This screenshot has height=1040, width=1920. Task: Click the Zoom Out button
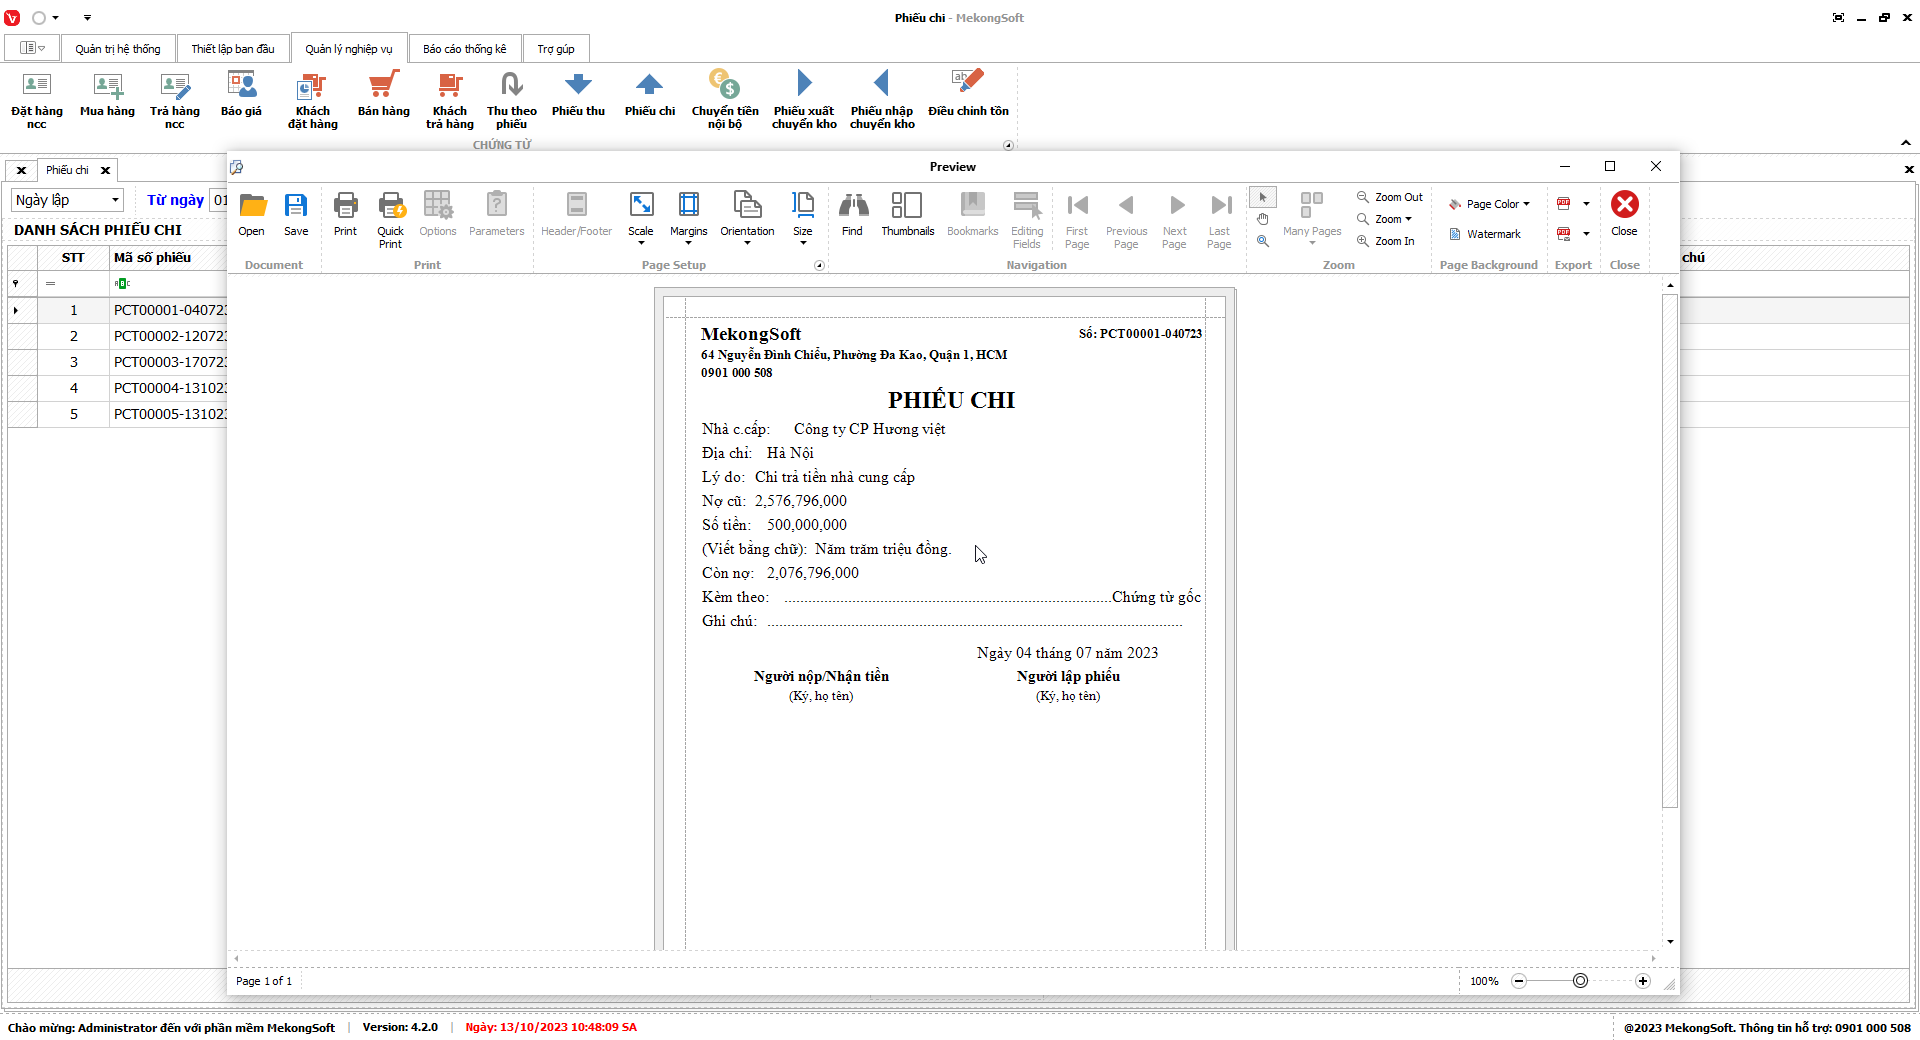[x=1389, y=197]
